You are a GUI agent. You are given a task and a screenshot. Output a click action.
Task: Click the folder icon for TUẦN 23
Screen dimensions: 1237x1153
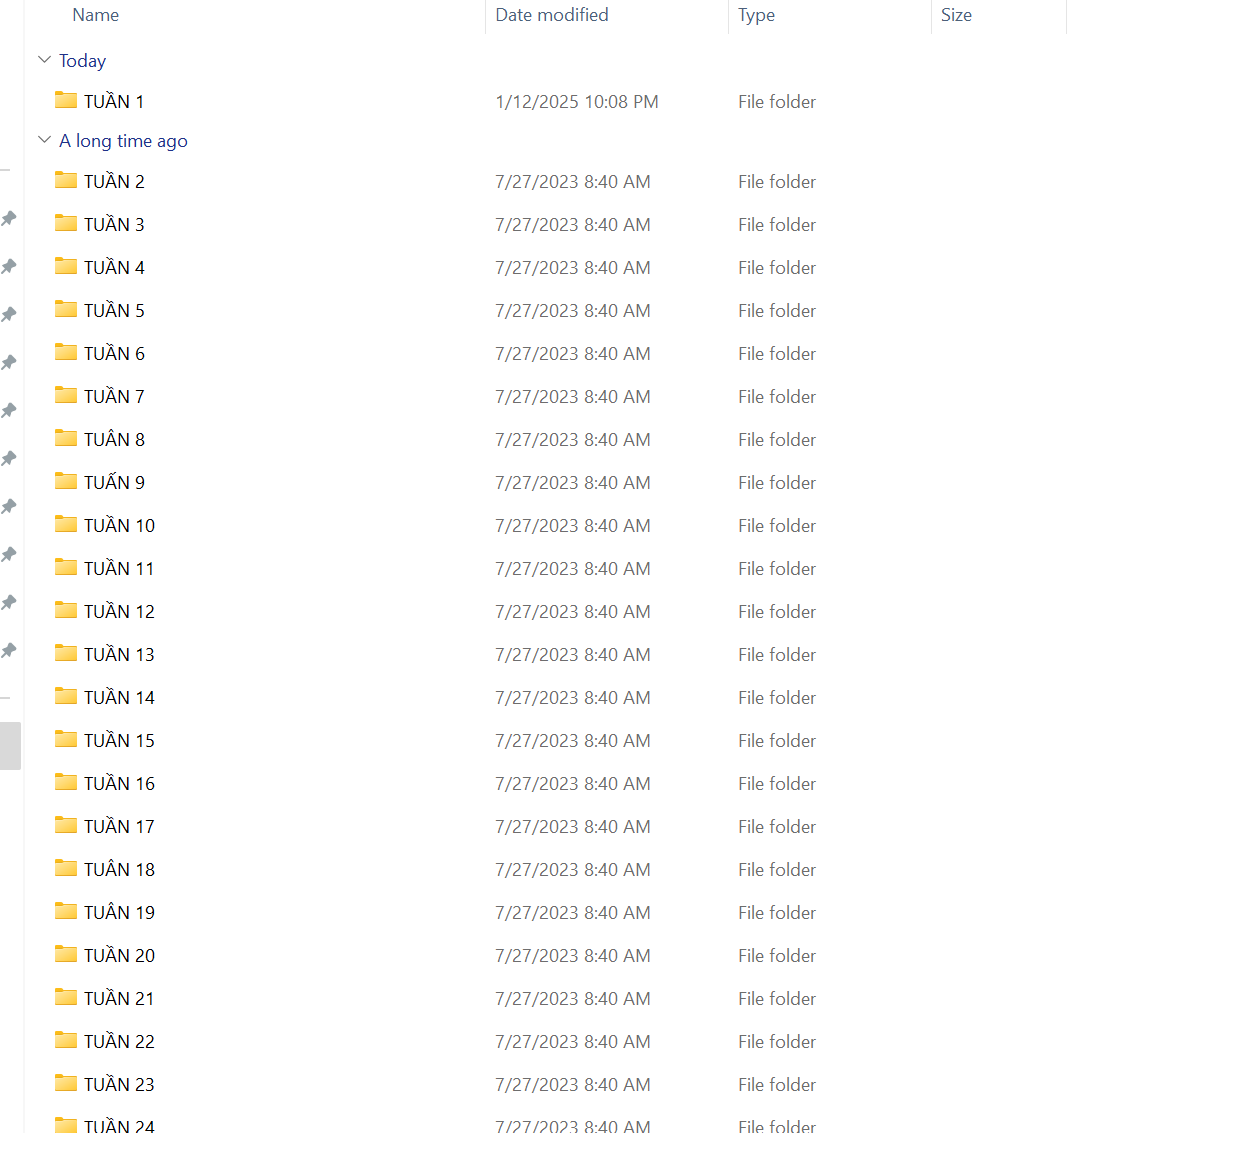pos(66,1083)
